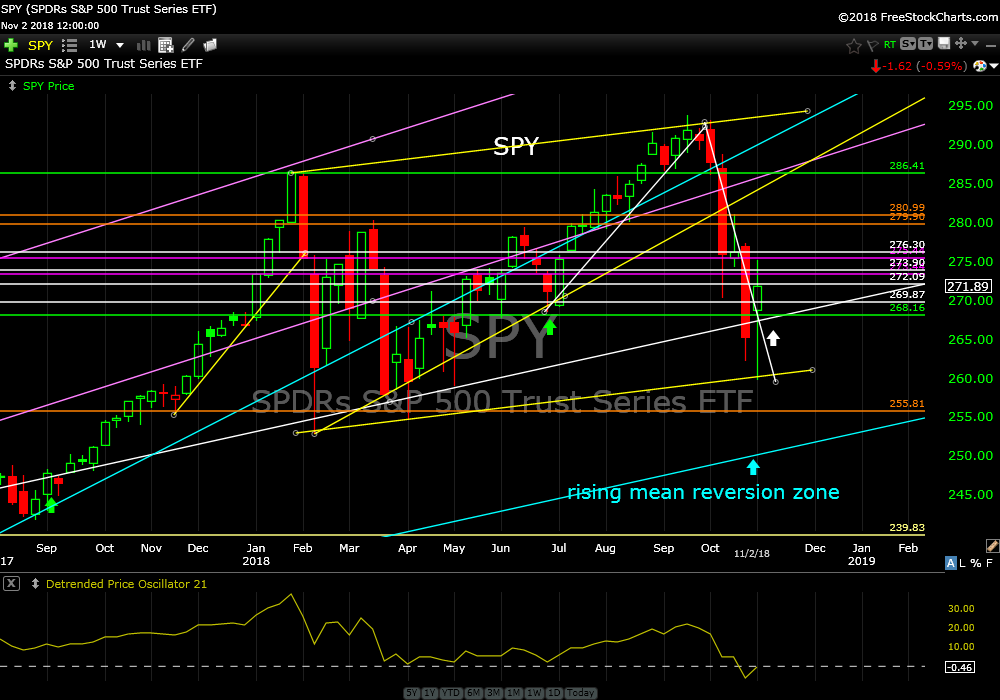Toggle the flag marker for SPY
Viewport: 1000px width, 700px height.
871,45
